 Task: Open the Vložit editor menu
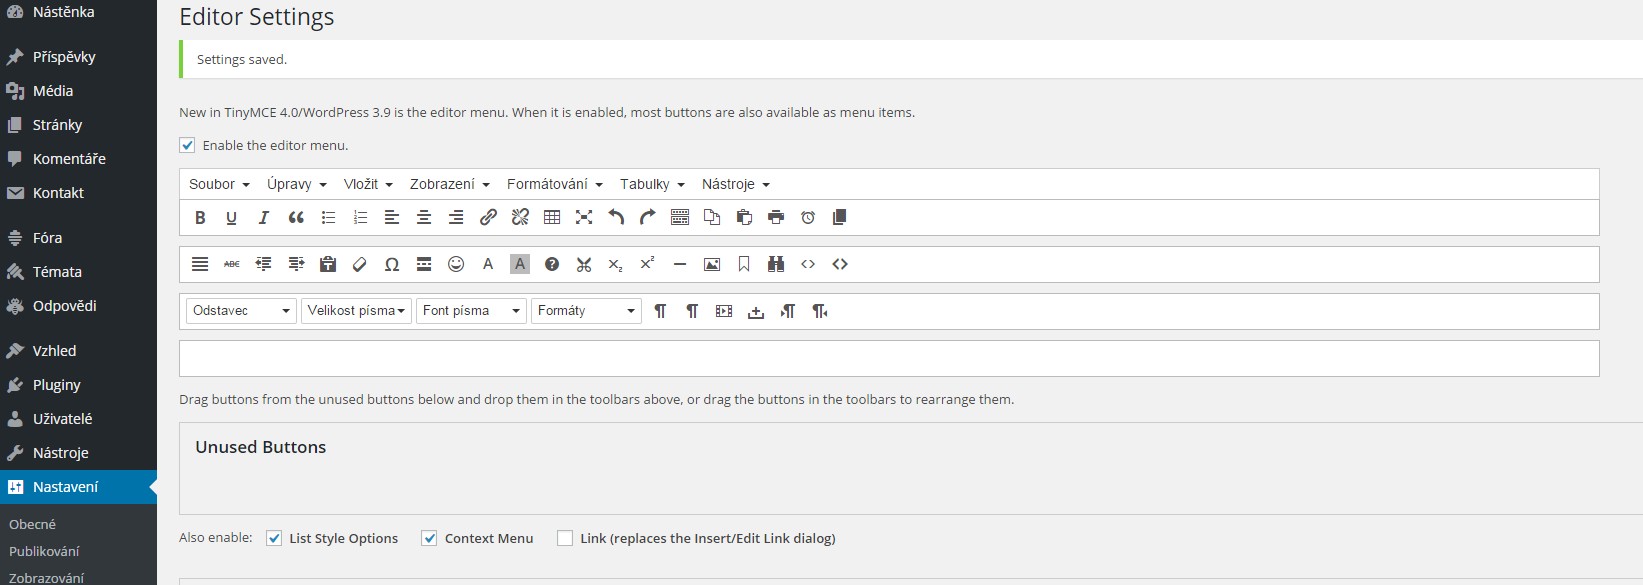click(x=368, y=184)
